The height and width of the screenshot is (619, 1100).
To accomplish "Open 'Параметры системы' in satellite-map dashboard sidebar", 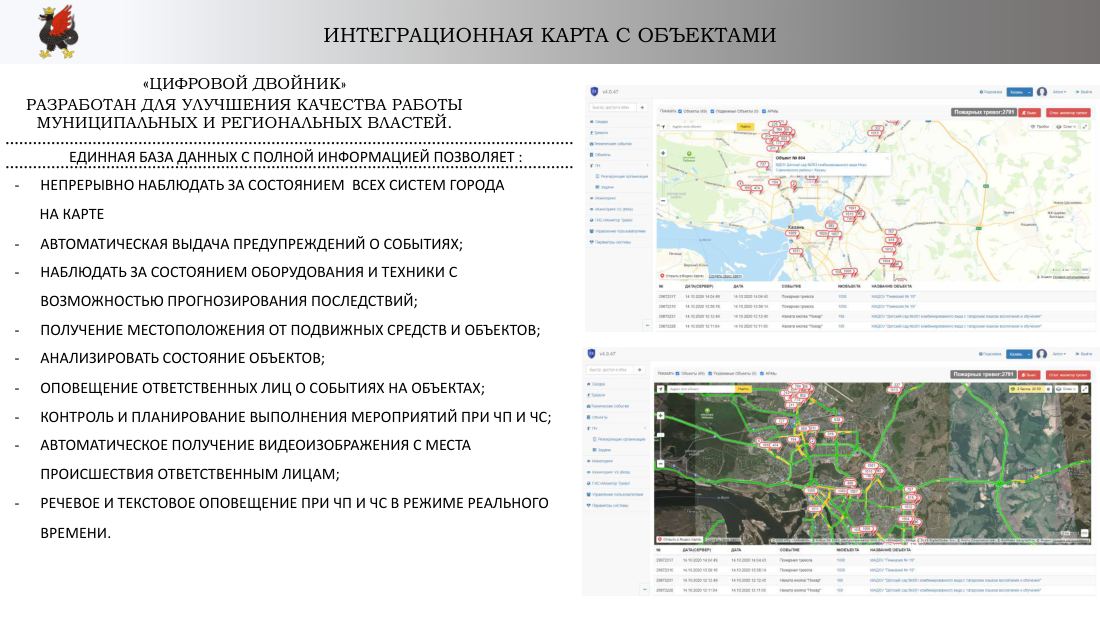I will pos(608,505).
